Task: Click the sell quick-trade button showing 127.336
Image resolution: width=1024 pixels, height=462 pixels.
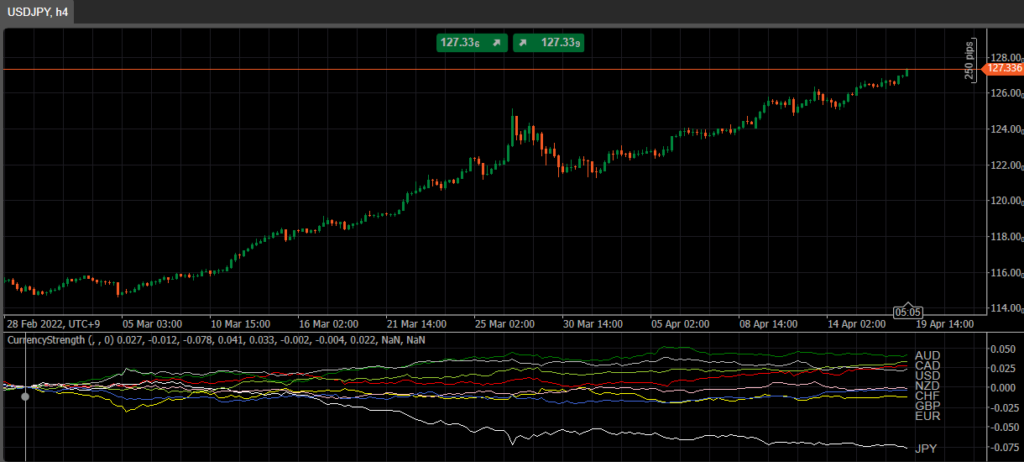Action: 472,43
